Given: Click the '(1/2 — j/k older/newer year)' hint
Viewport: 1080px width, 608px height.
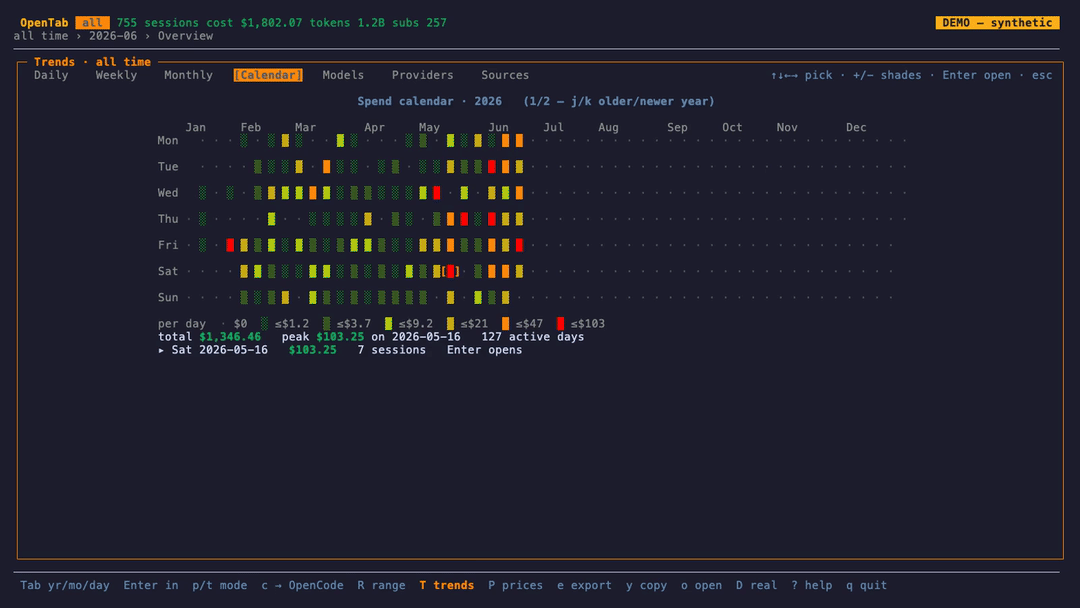Looking at the screenshot, I should (x=619, y=101).
